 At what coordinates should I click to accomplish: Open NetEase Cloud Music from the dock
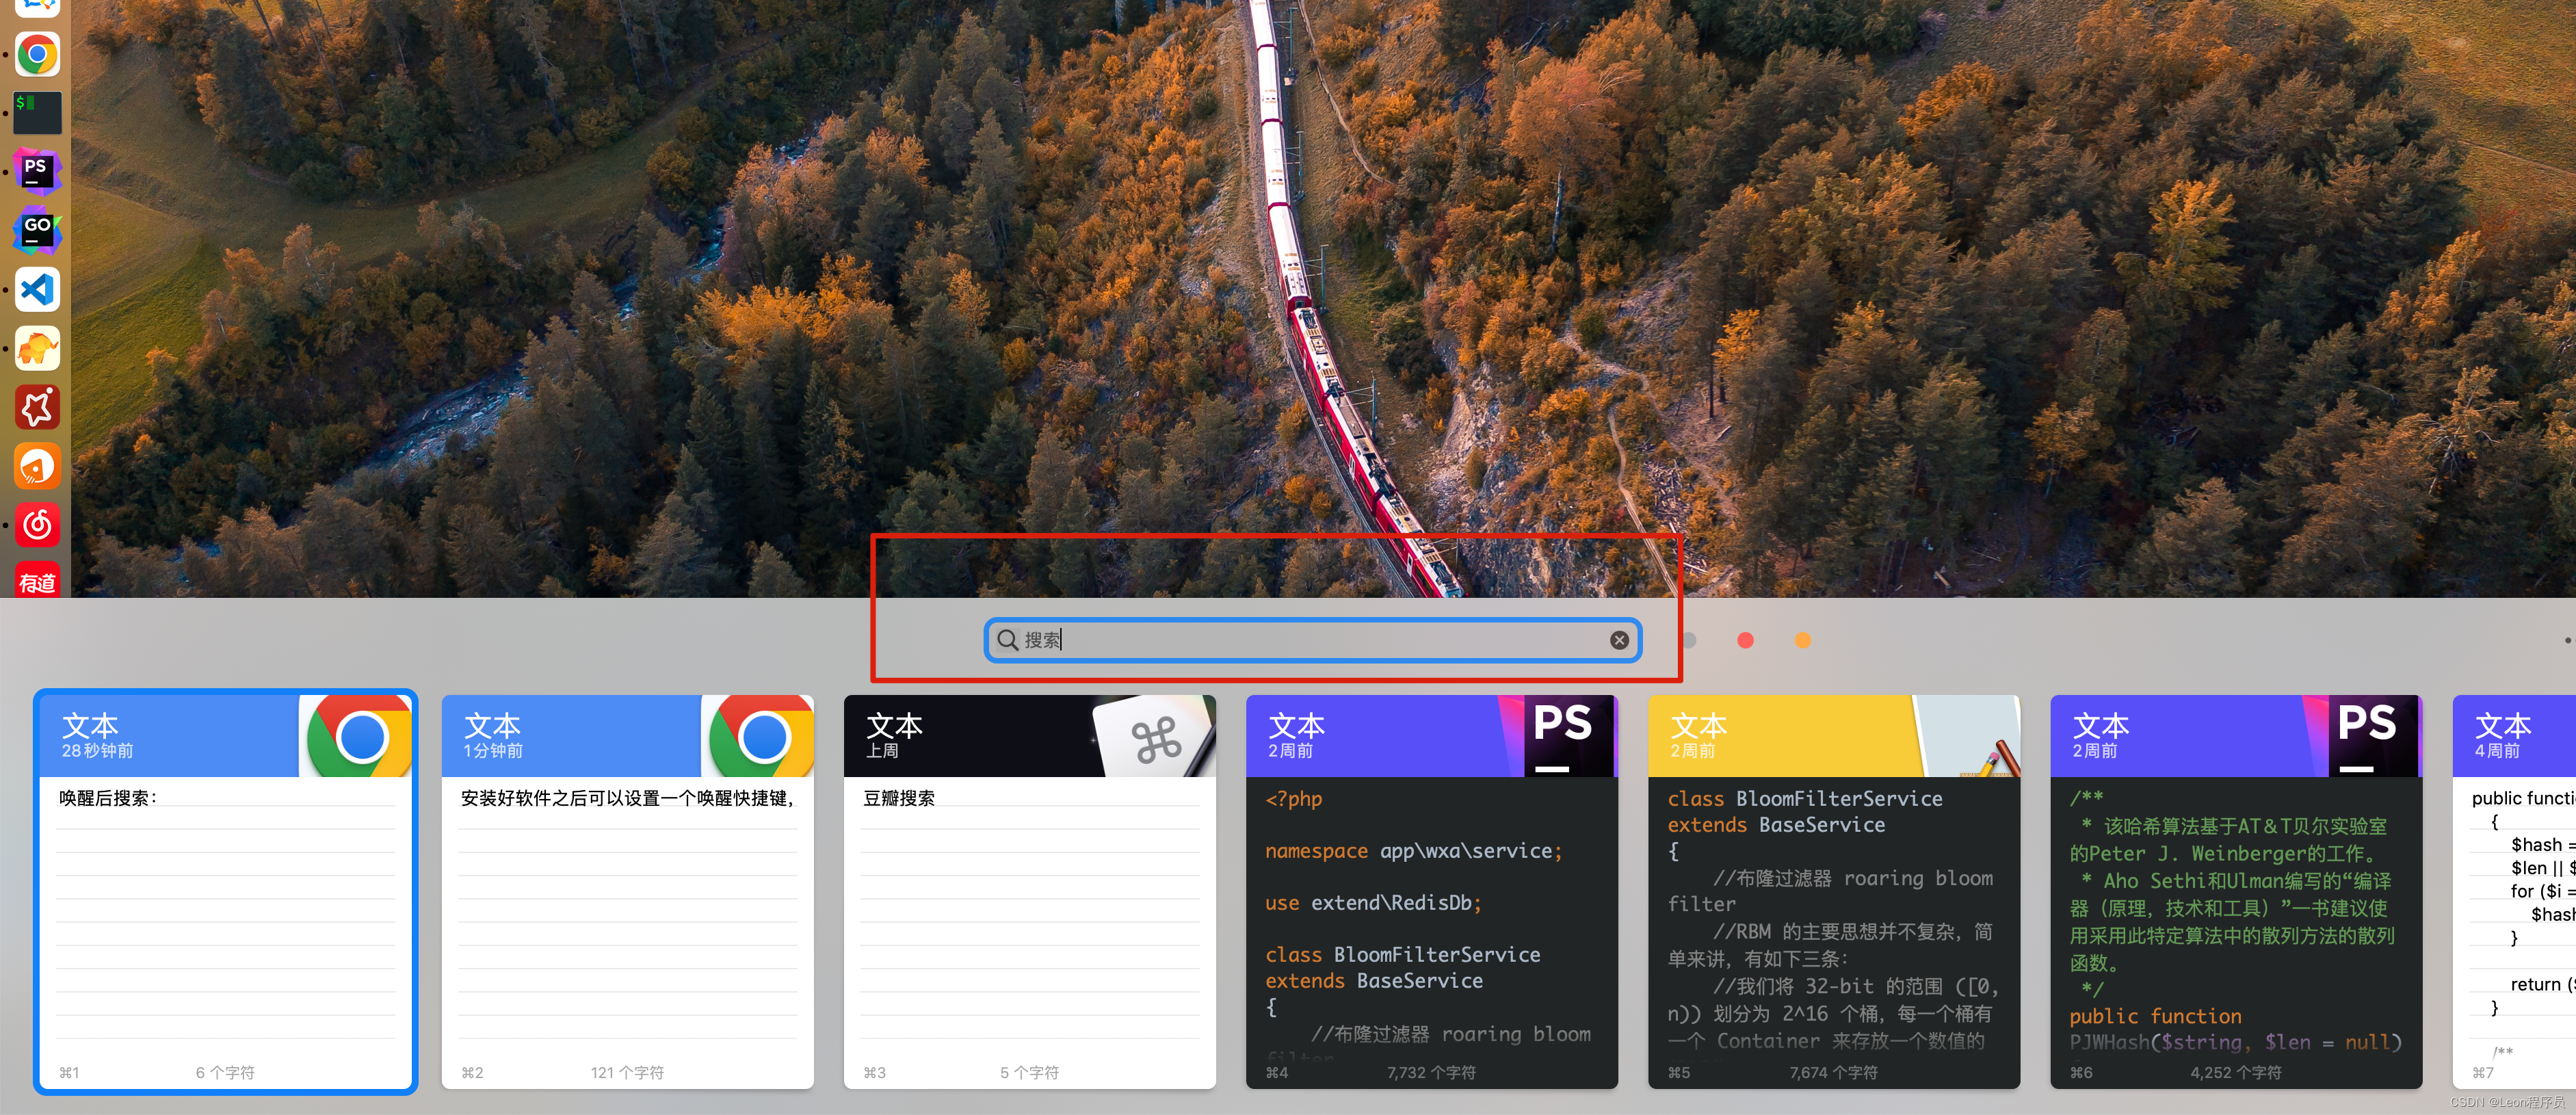coord(37,524)
